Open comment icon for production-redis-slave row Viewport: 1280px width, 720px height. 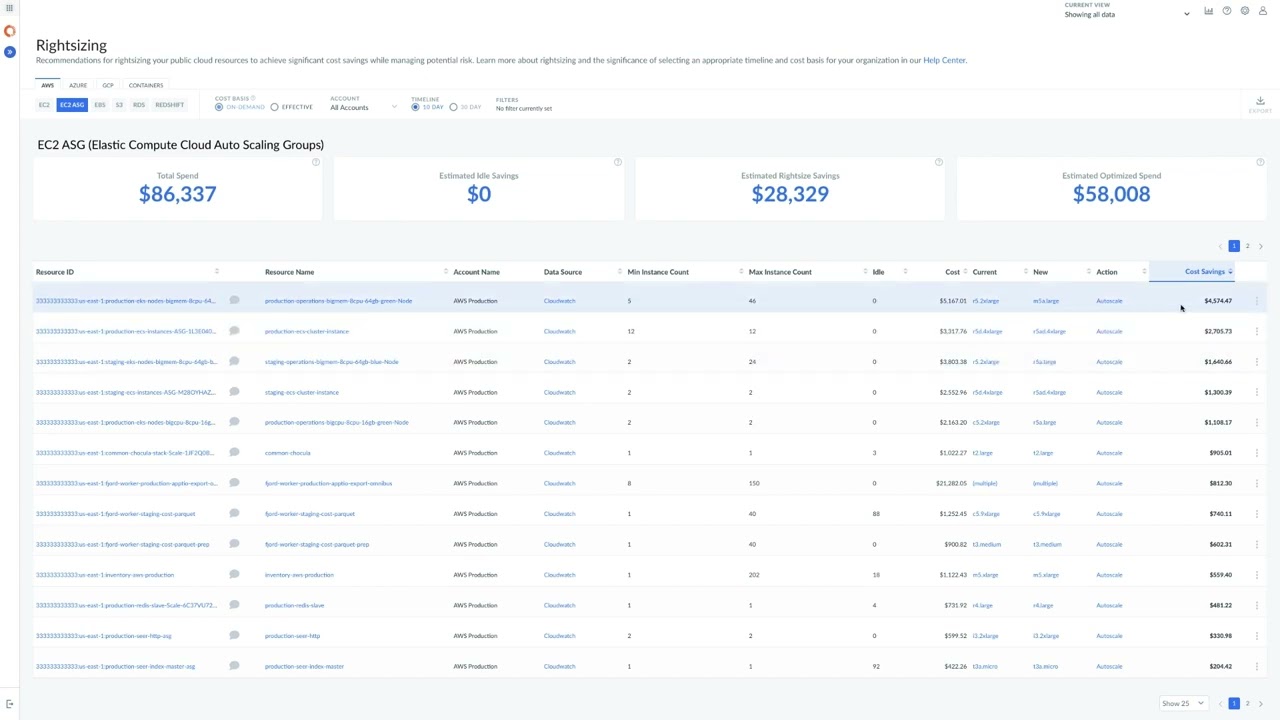[234, 605]
